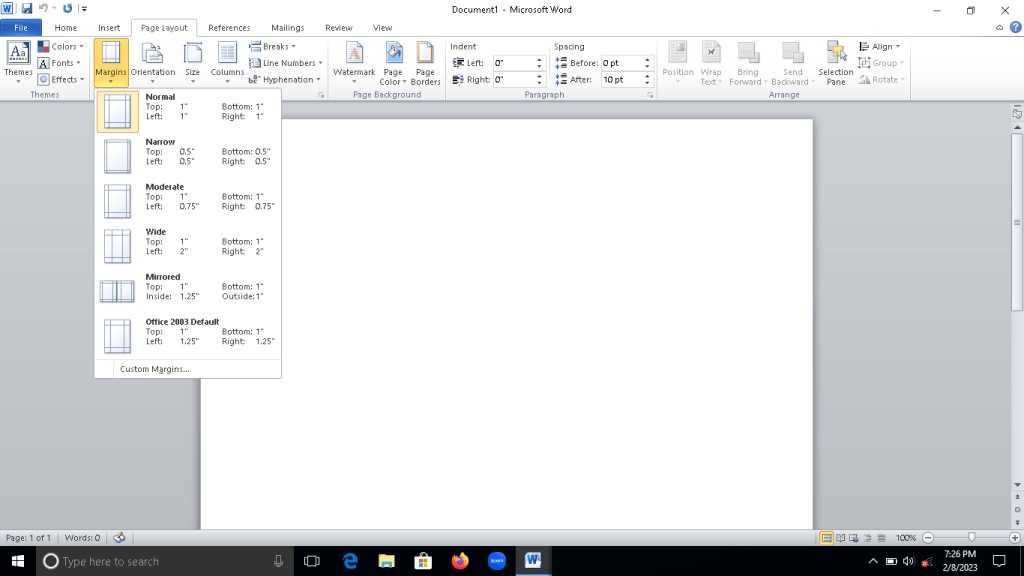This screenshot has width=1024, height=576.
Task: Collapse the Margins dropdown button
Action: (110, 62)
